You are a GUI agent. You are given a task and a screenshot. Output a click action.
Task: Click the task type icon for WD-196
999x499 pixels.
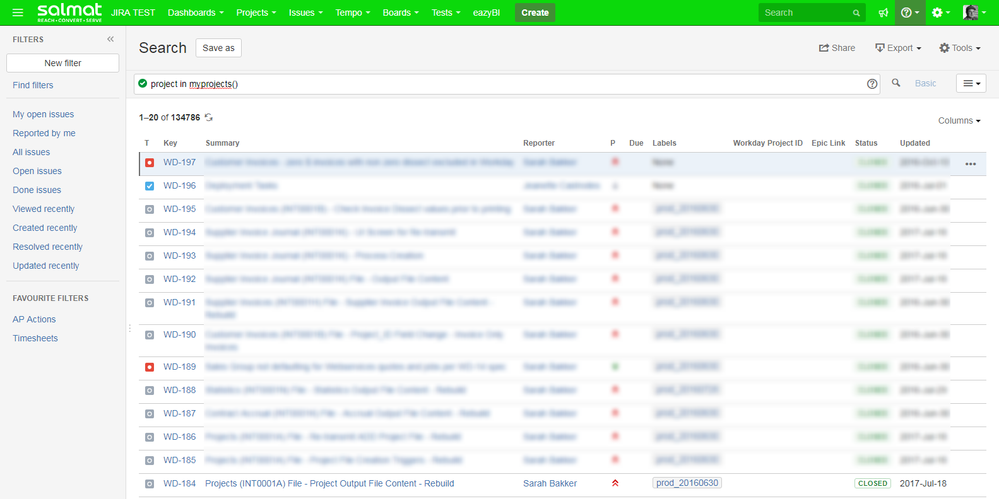(149, 186)
